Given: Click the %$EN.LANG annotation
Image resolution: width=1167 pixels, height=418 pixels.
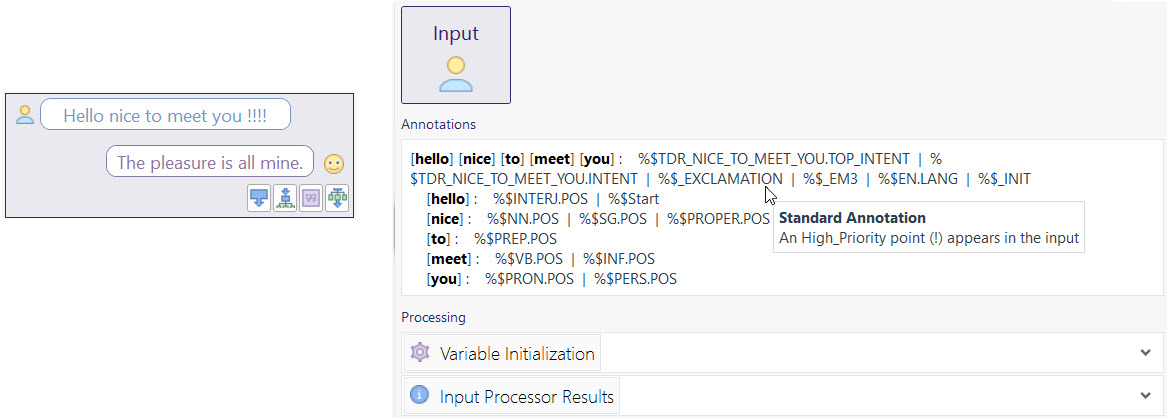Looking at the screenshot, I should click(917, 179).
